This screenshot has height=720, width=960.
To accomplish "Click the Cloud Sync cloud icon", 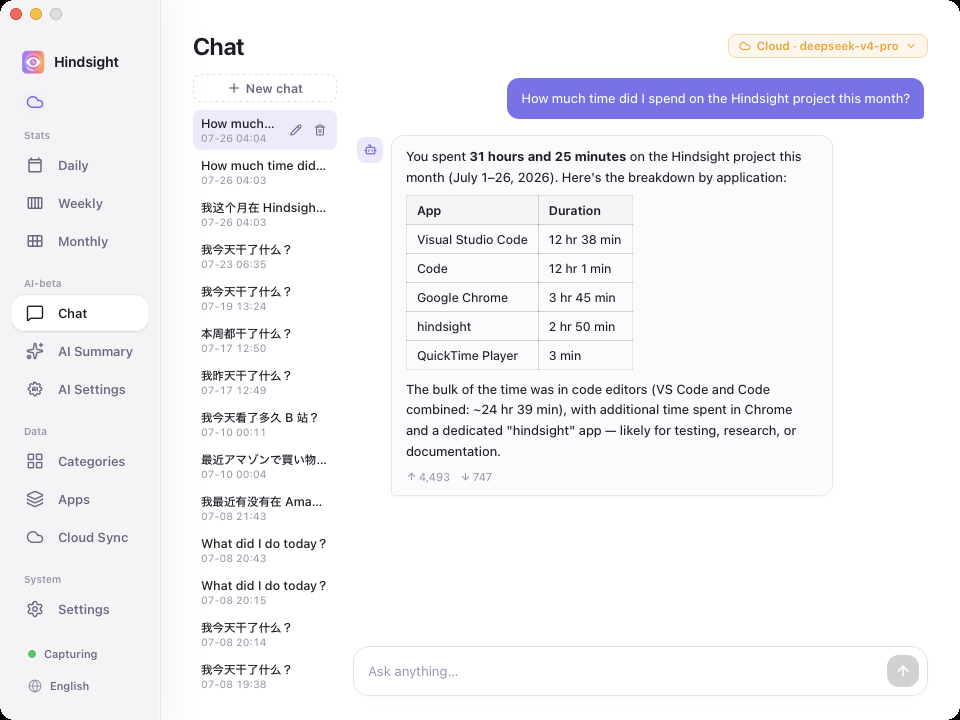I will click(35, 538).
